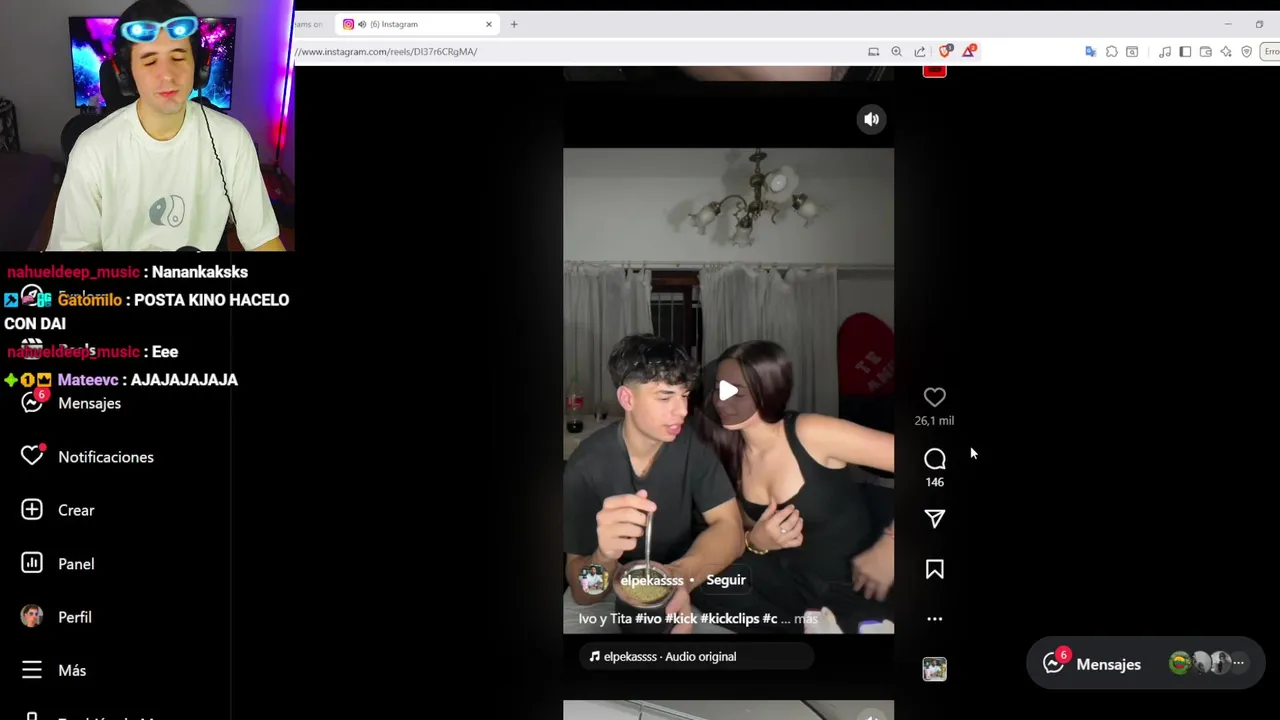The image size is (1280, 720).
Task: Open Brave Rewards triangle icon
Action: pyautogui.click(x=968, y=51)
